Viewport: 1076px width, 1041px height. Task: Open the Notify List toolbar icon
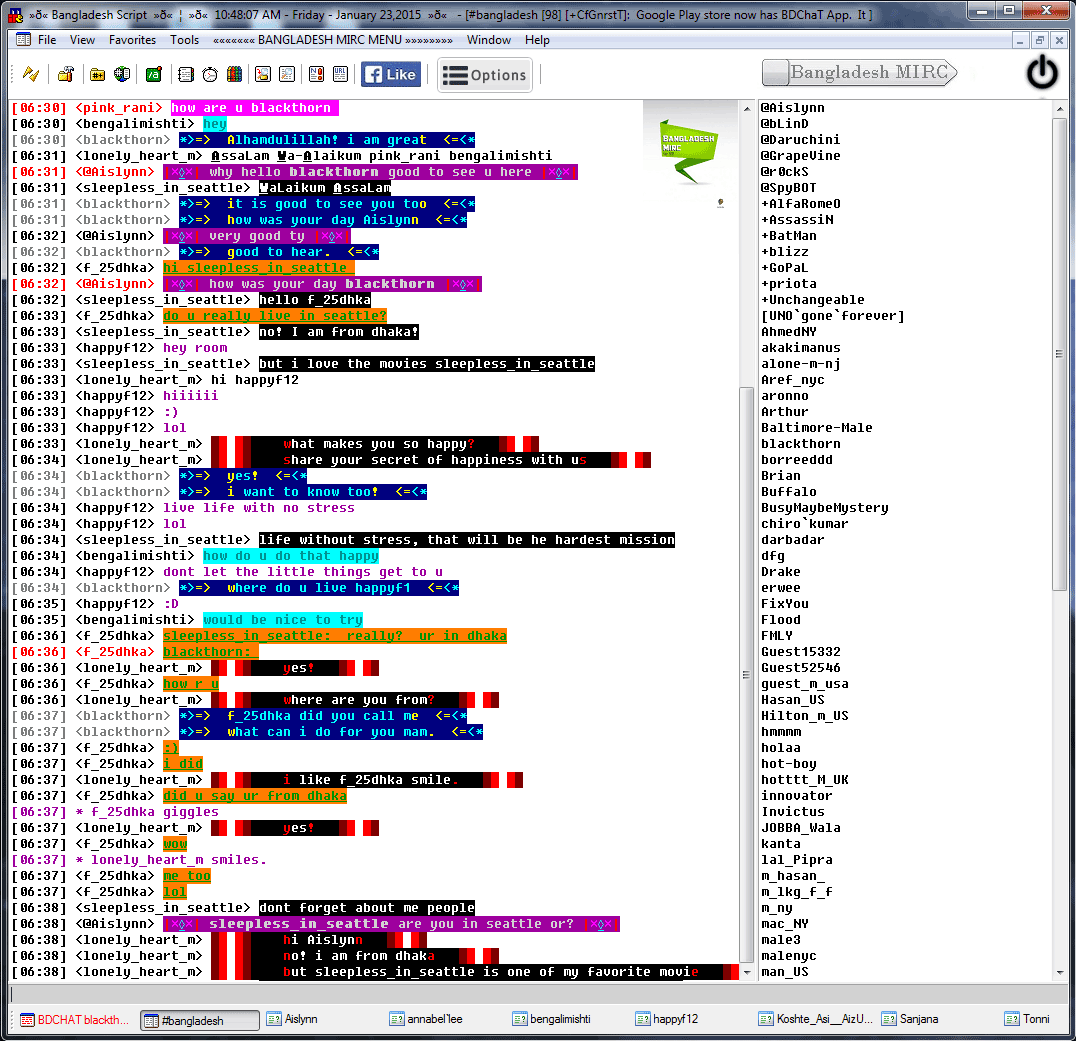click(x=316, y=74)
